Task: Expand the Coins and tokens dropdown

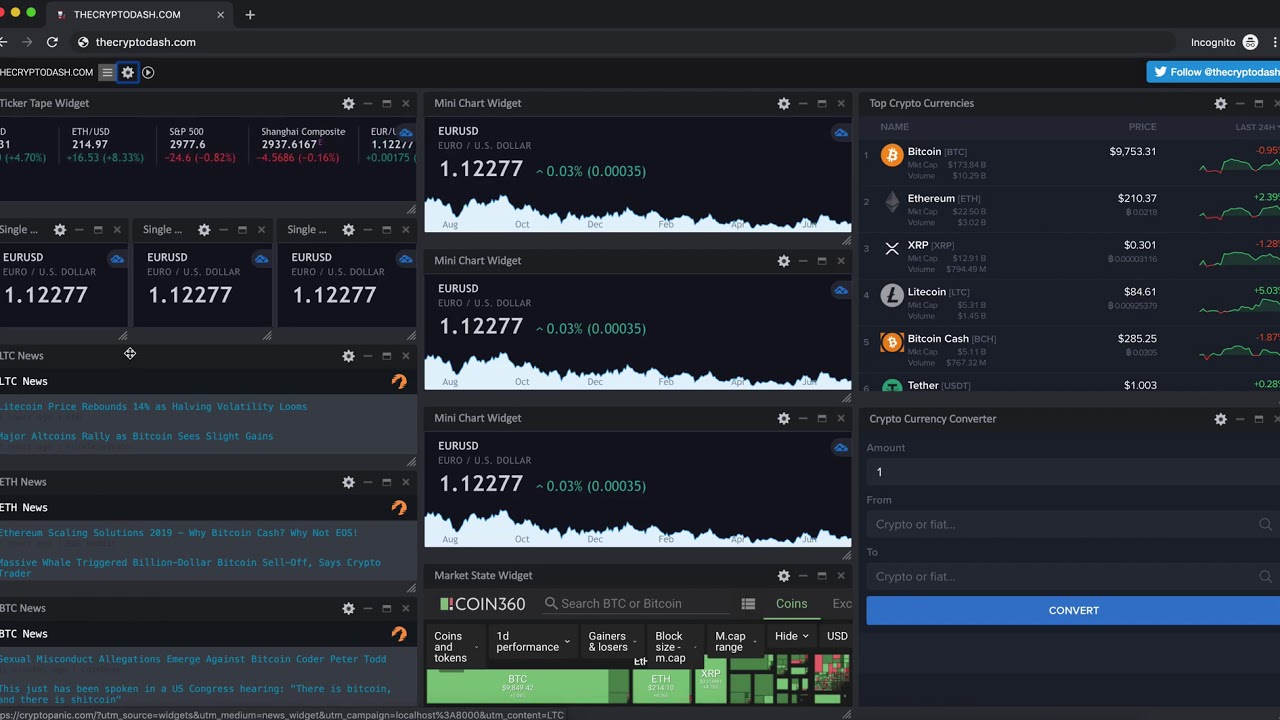Action: pos(455,646)
